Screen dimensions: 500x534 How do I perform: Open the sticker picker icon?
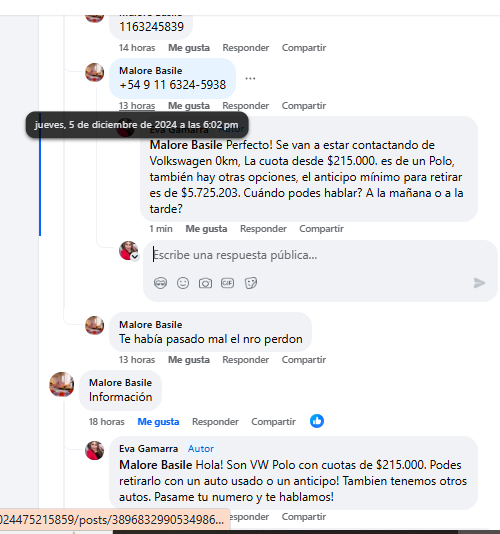pyautogui.click(x=251, y=283)
